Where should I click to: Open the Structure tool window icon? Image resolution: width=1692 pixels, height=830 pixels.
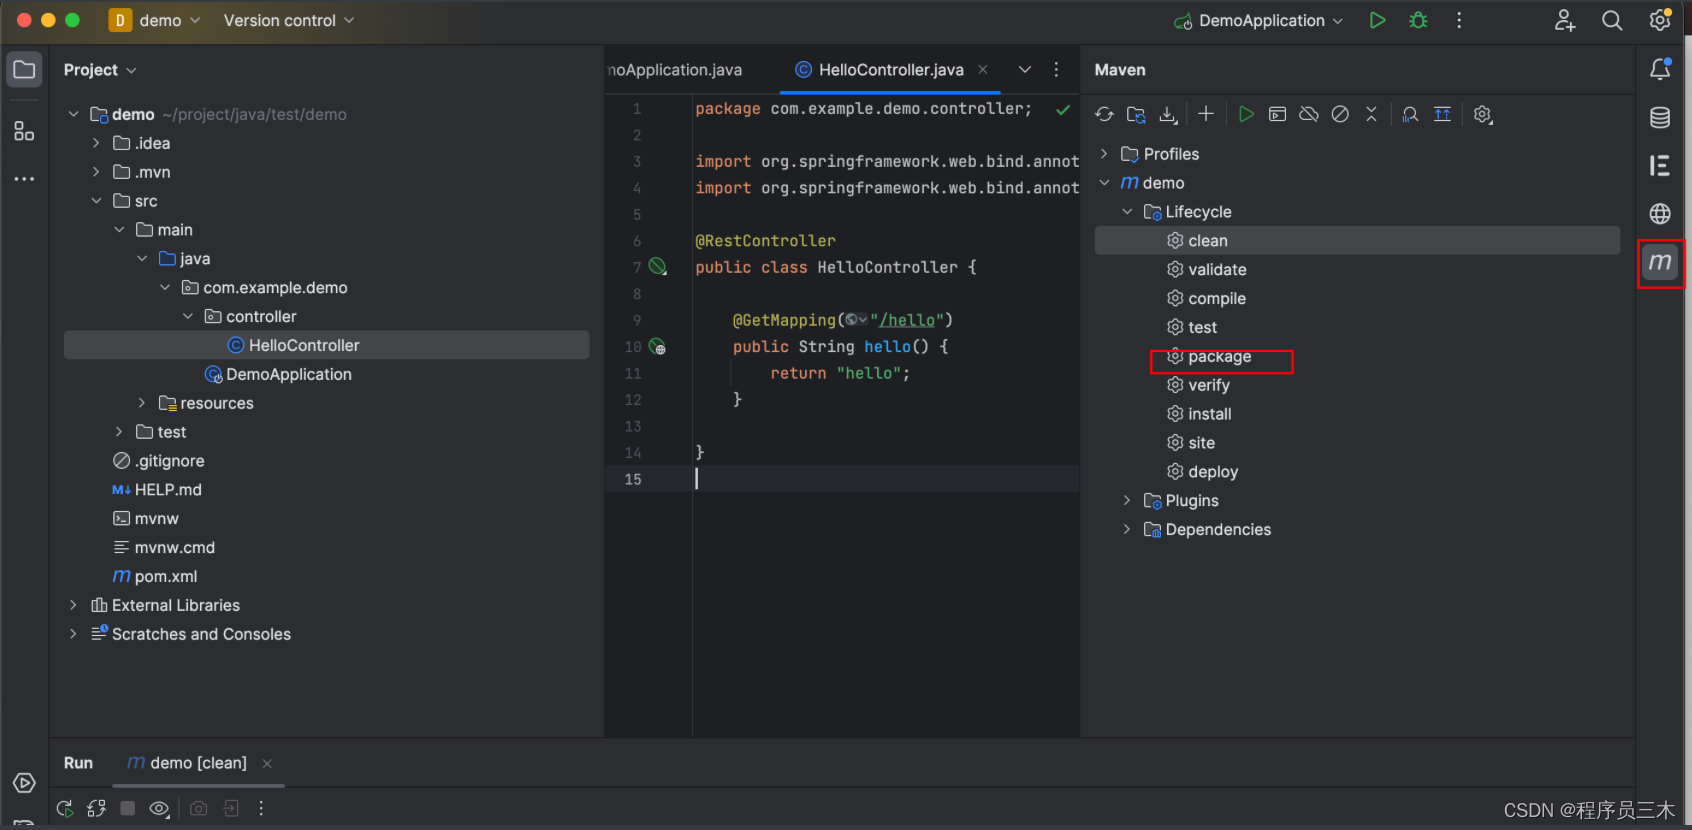tap(24, 131)
